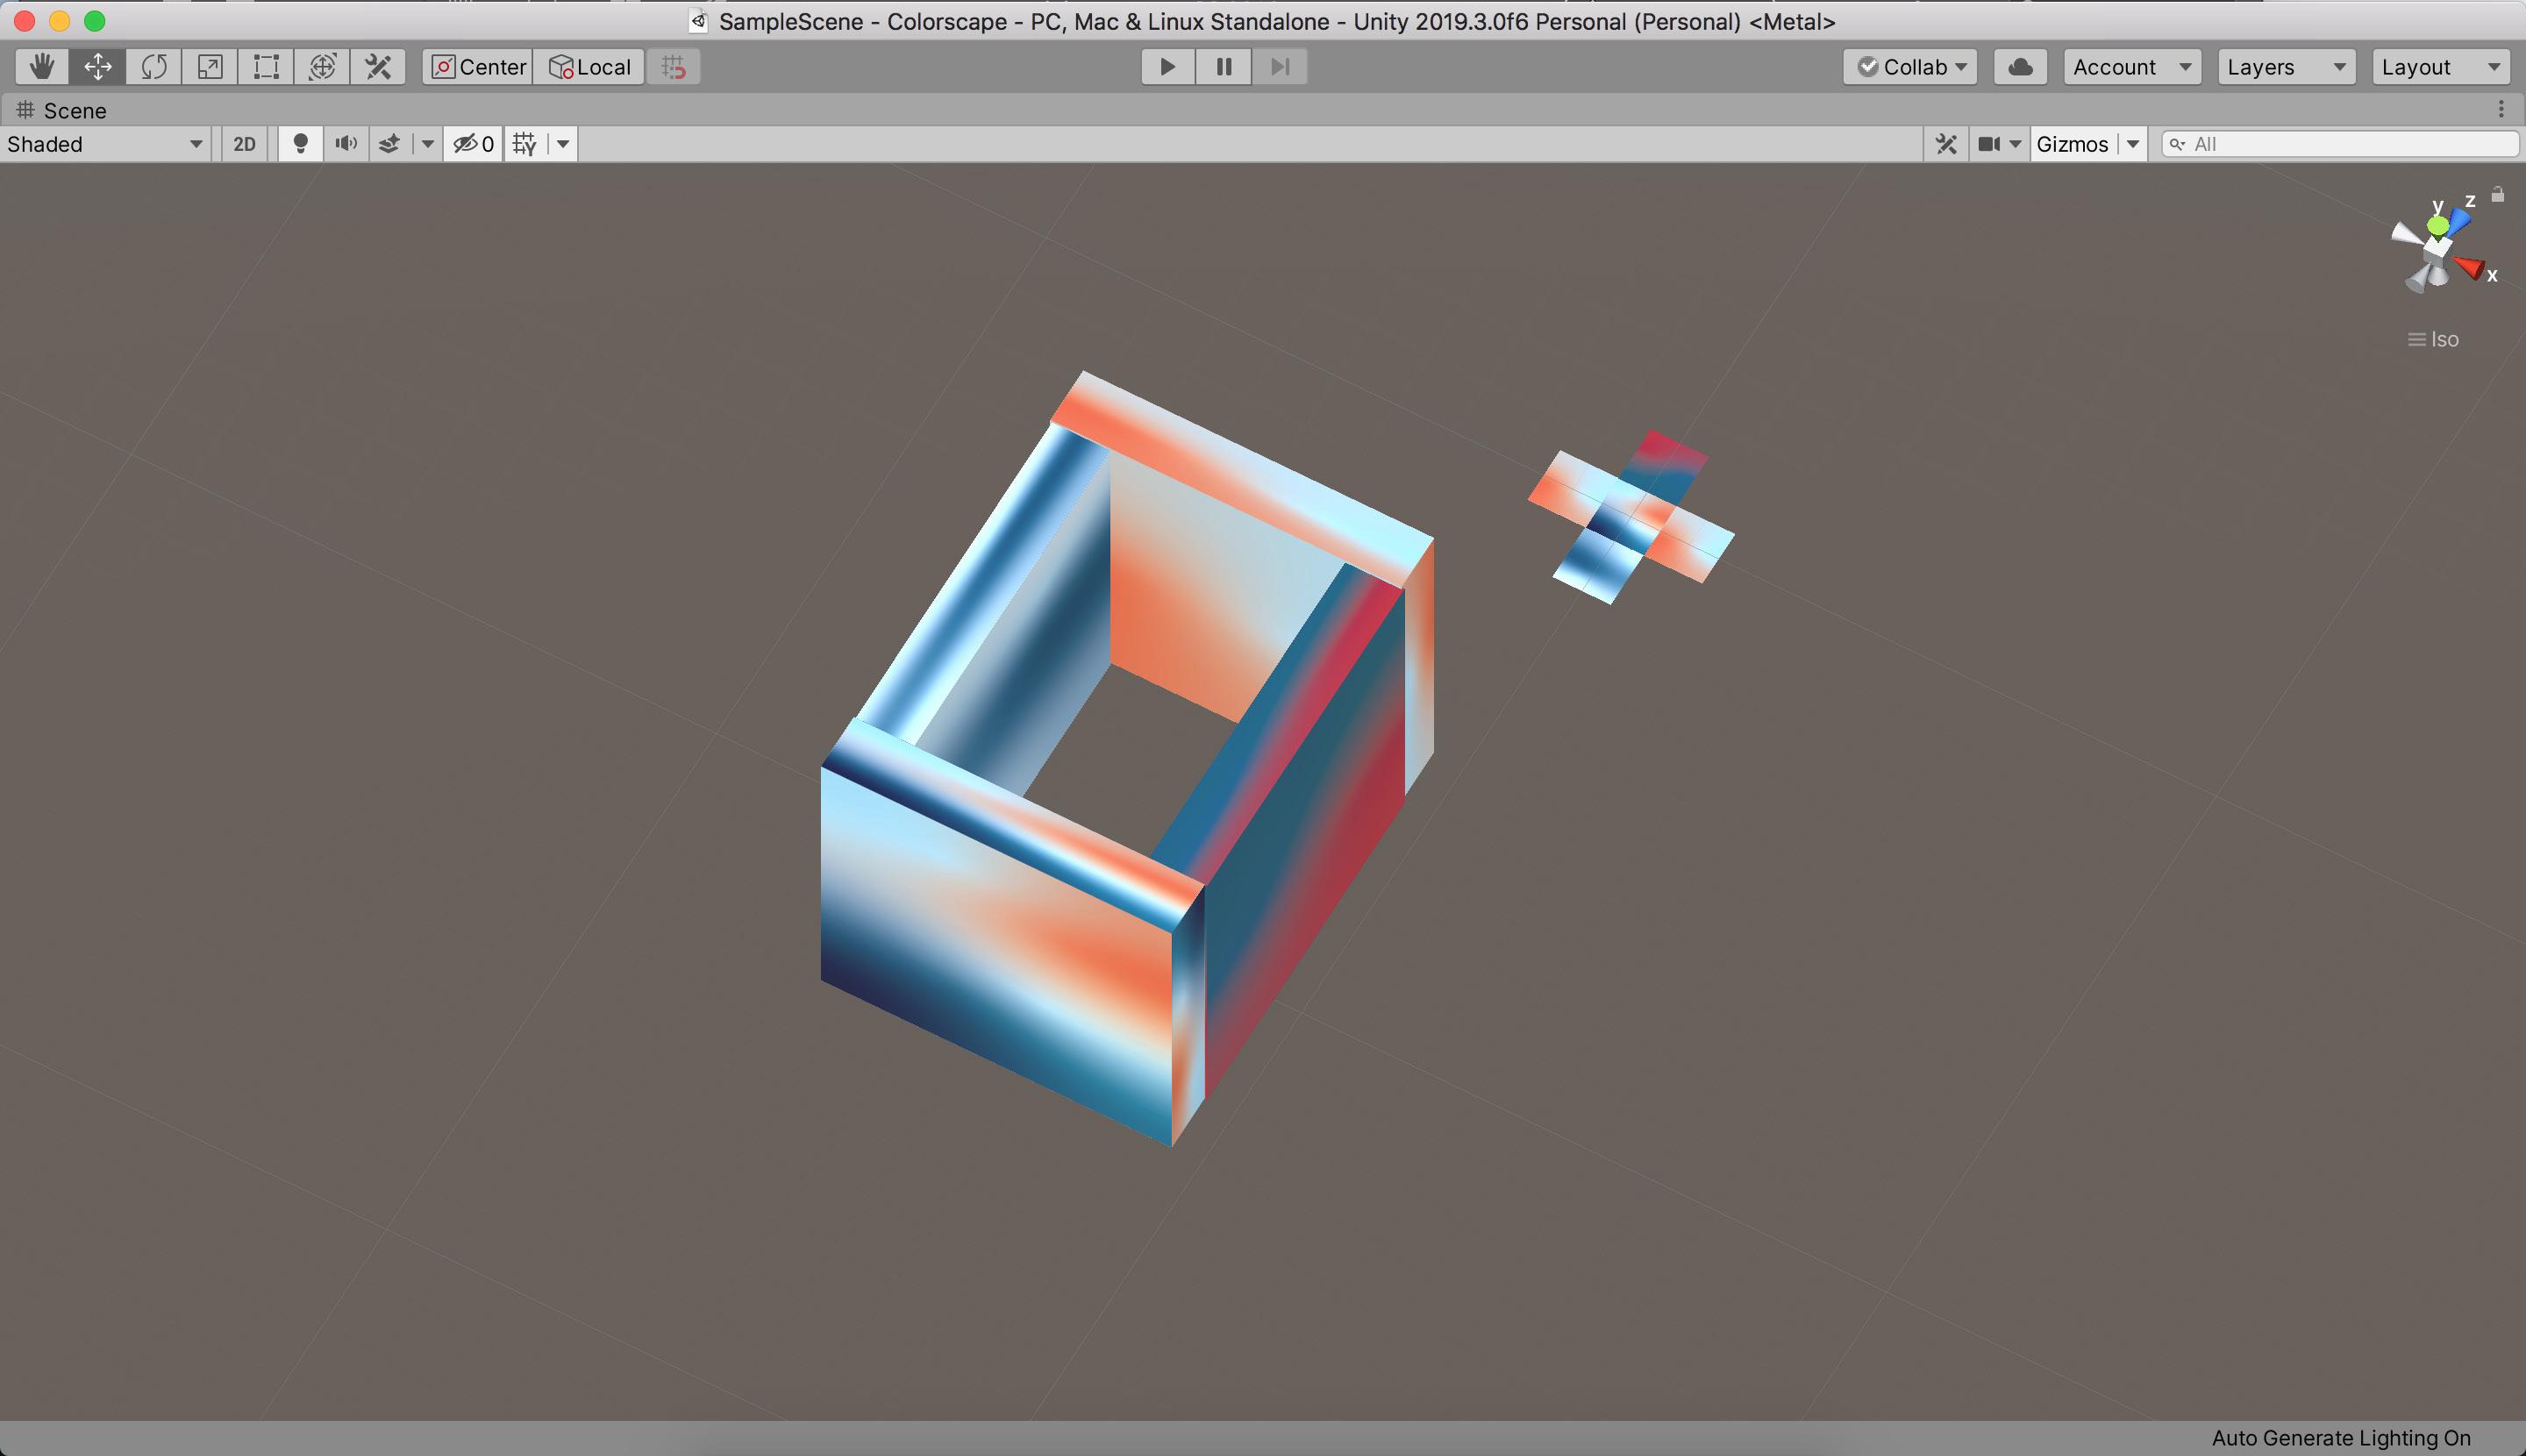
Task: Expand the Gizmos dropdown arrow
Action: pyautogui.click(x=2133, y=144)
